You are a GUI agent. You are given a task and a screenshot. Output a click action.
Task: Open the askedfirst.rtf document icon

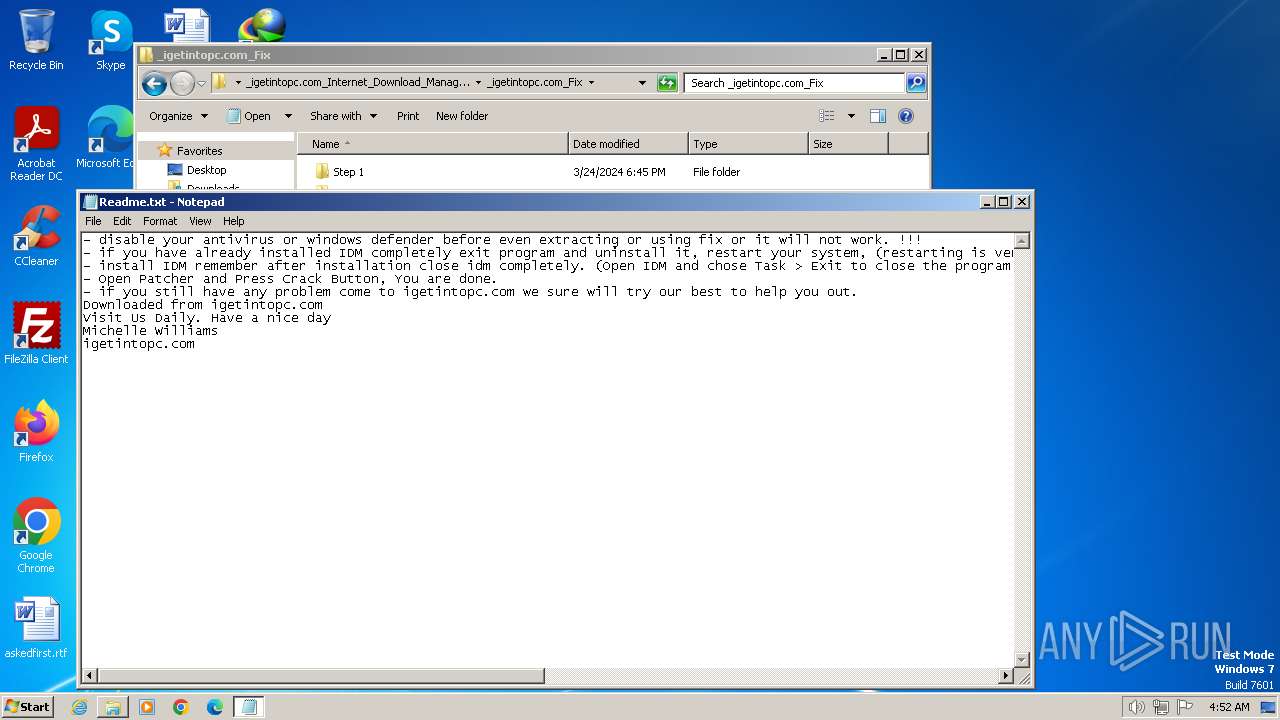(x=36, y=628)
